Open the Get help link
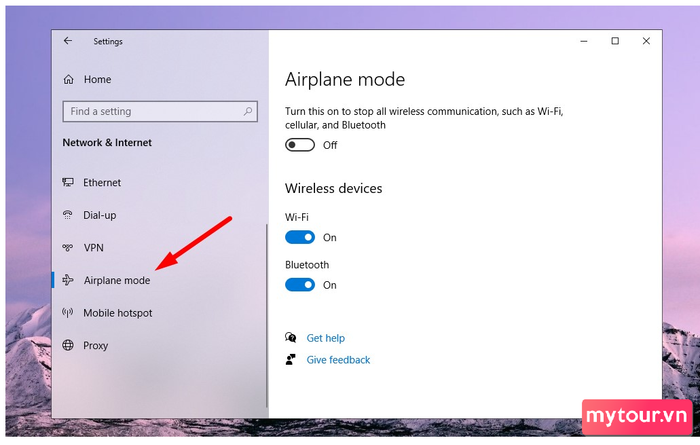700x445 pixels. [x=325, y=338]
